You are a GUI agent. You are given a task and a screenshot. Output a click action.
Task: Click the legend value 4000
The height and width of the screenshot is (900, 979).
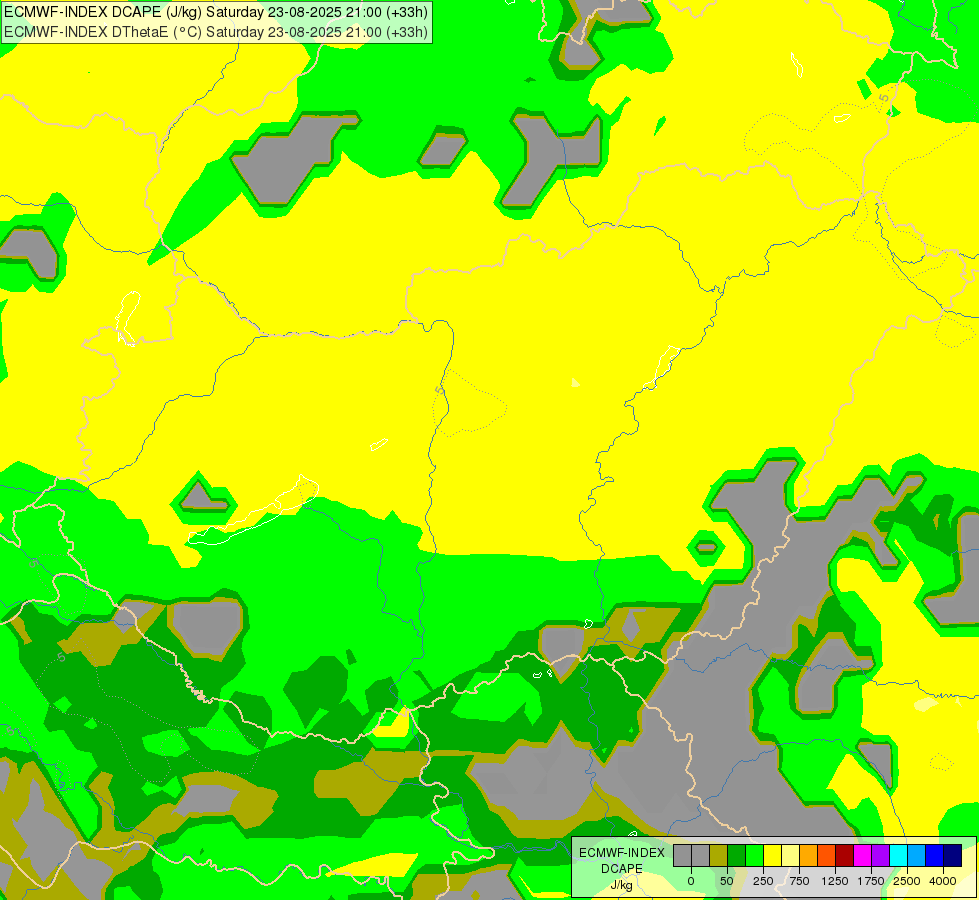click(x=943, y=881)
